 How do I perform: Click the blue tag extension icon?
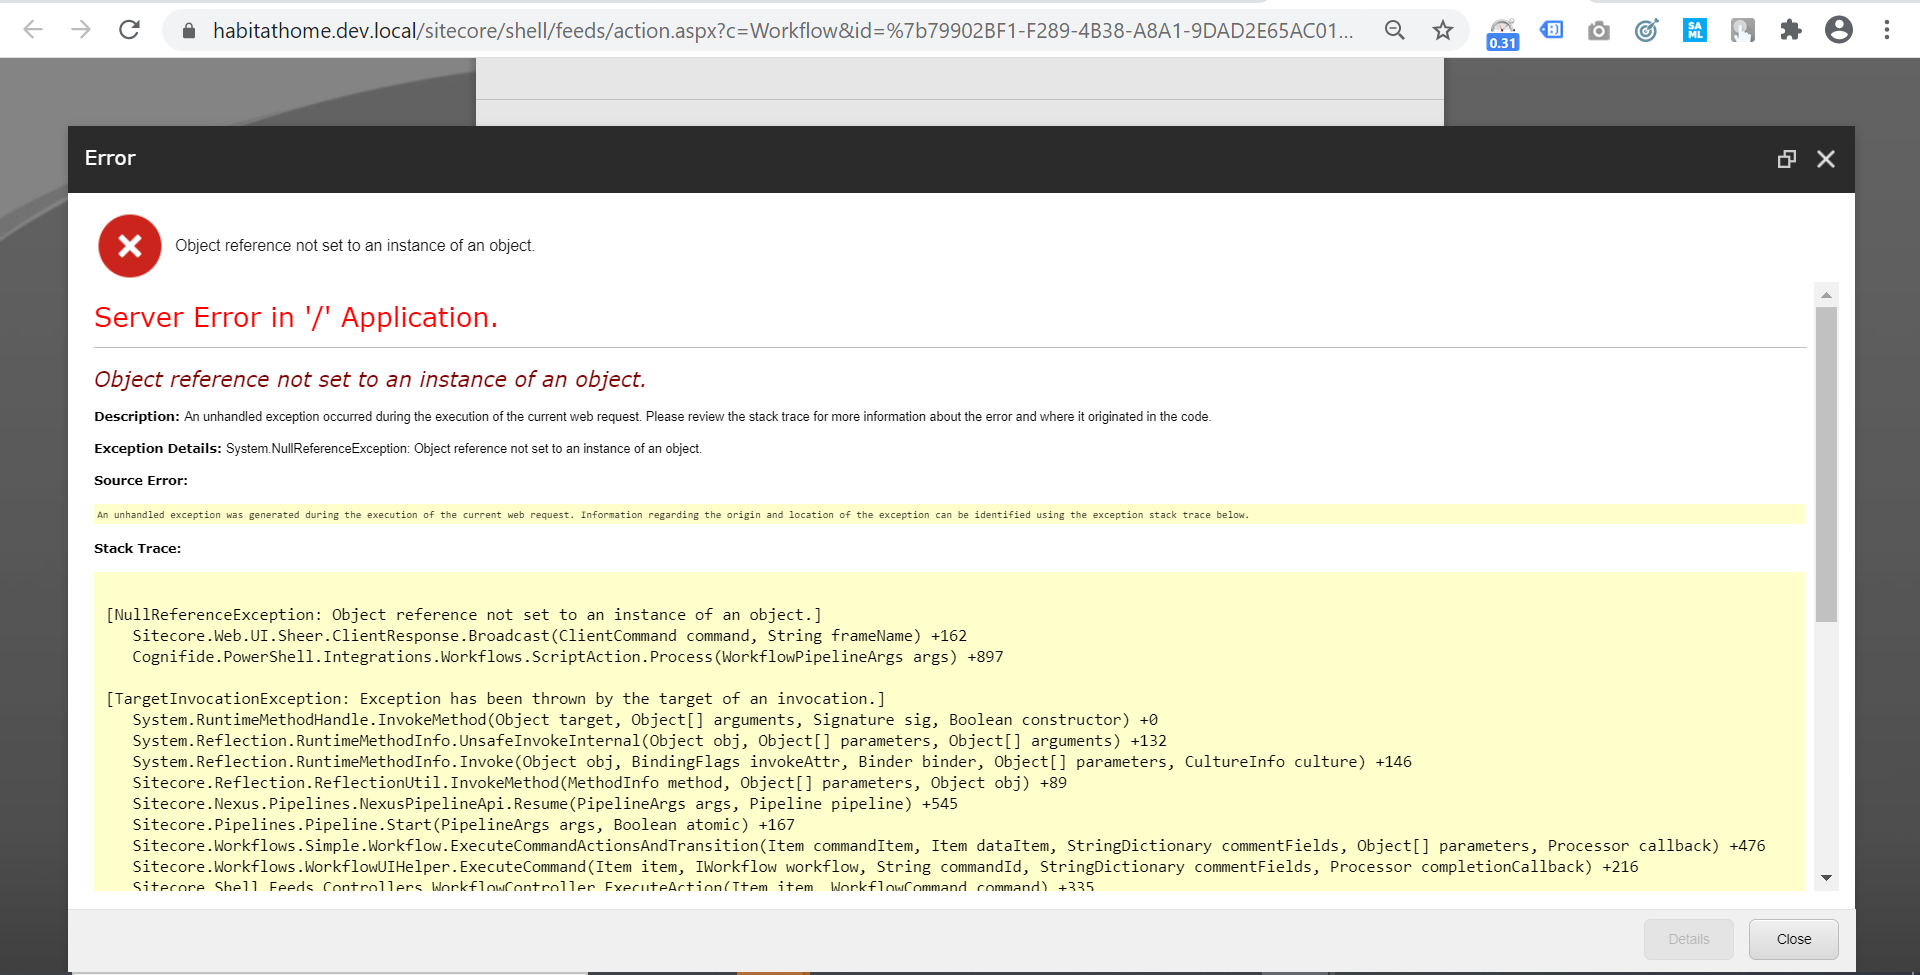click(x=1551, y=30)
